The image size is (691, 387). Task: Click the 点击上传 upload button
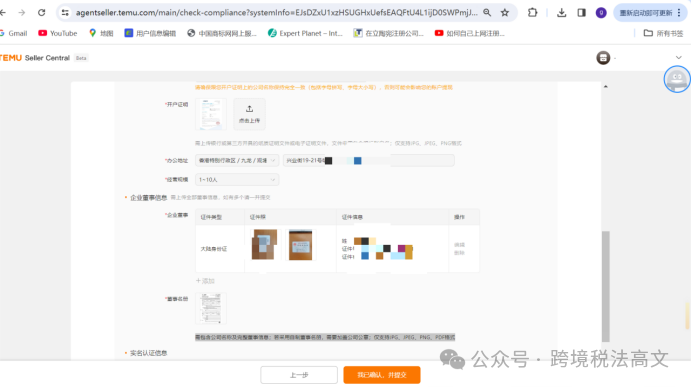coord(249,114)
